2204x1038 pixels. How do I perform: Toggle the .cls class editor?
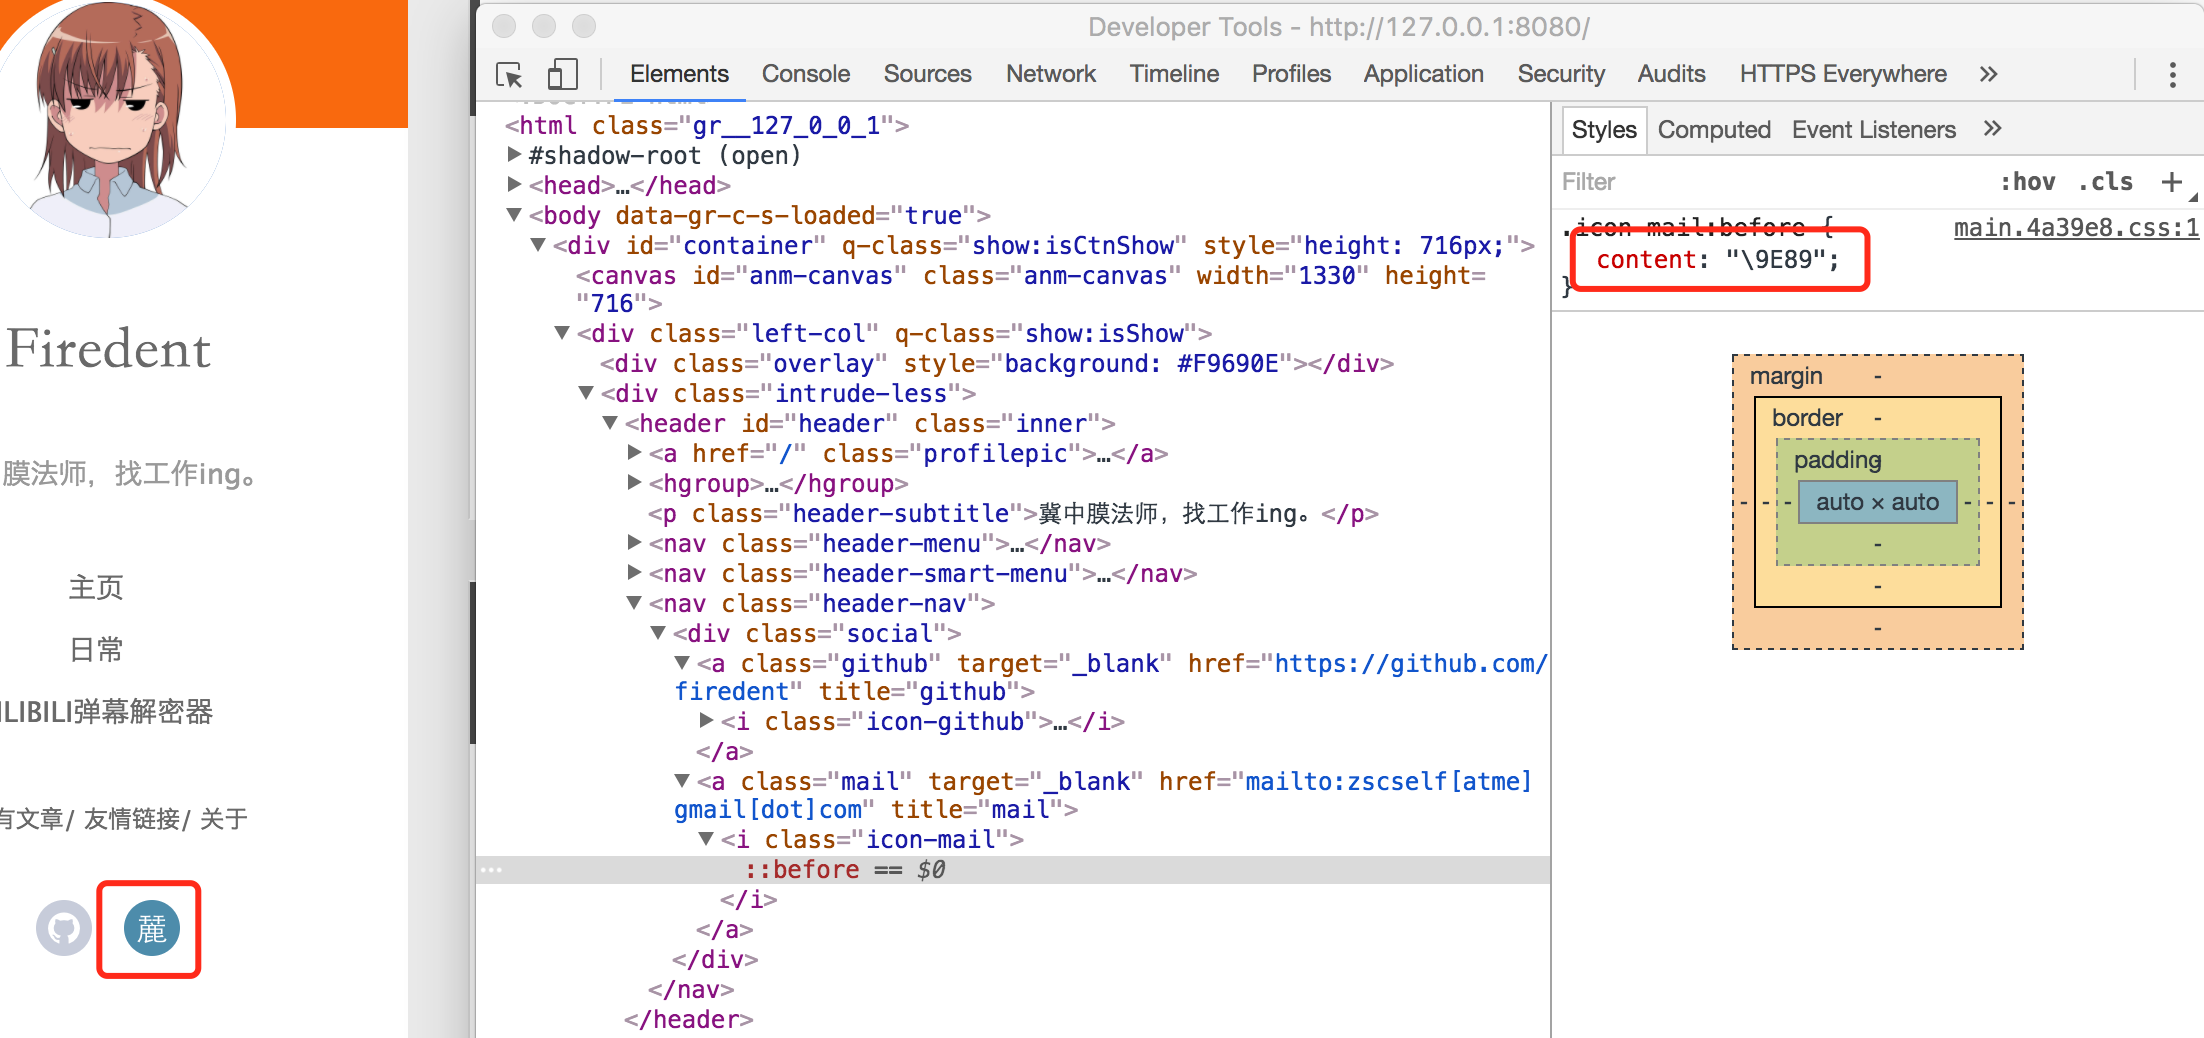(x=2105, y=182)
